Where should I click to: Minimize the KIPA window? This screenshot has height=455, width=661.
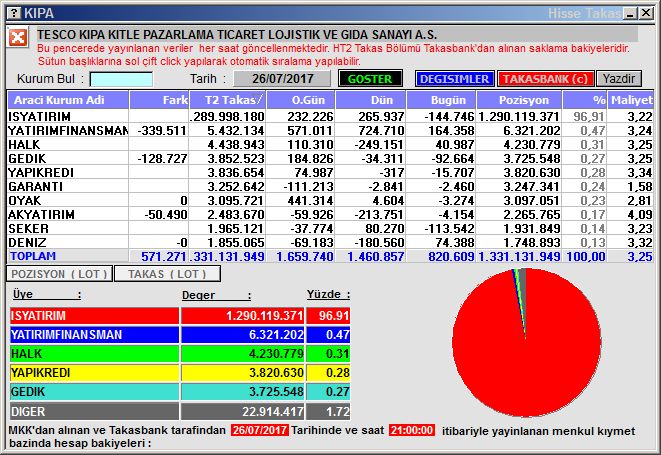pyautogui.click(x=631, y=13)
